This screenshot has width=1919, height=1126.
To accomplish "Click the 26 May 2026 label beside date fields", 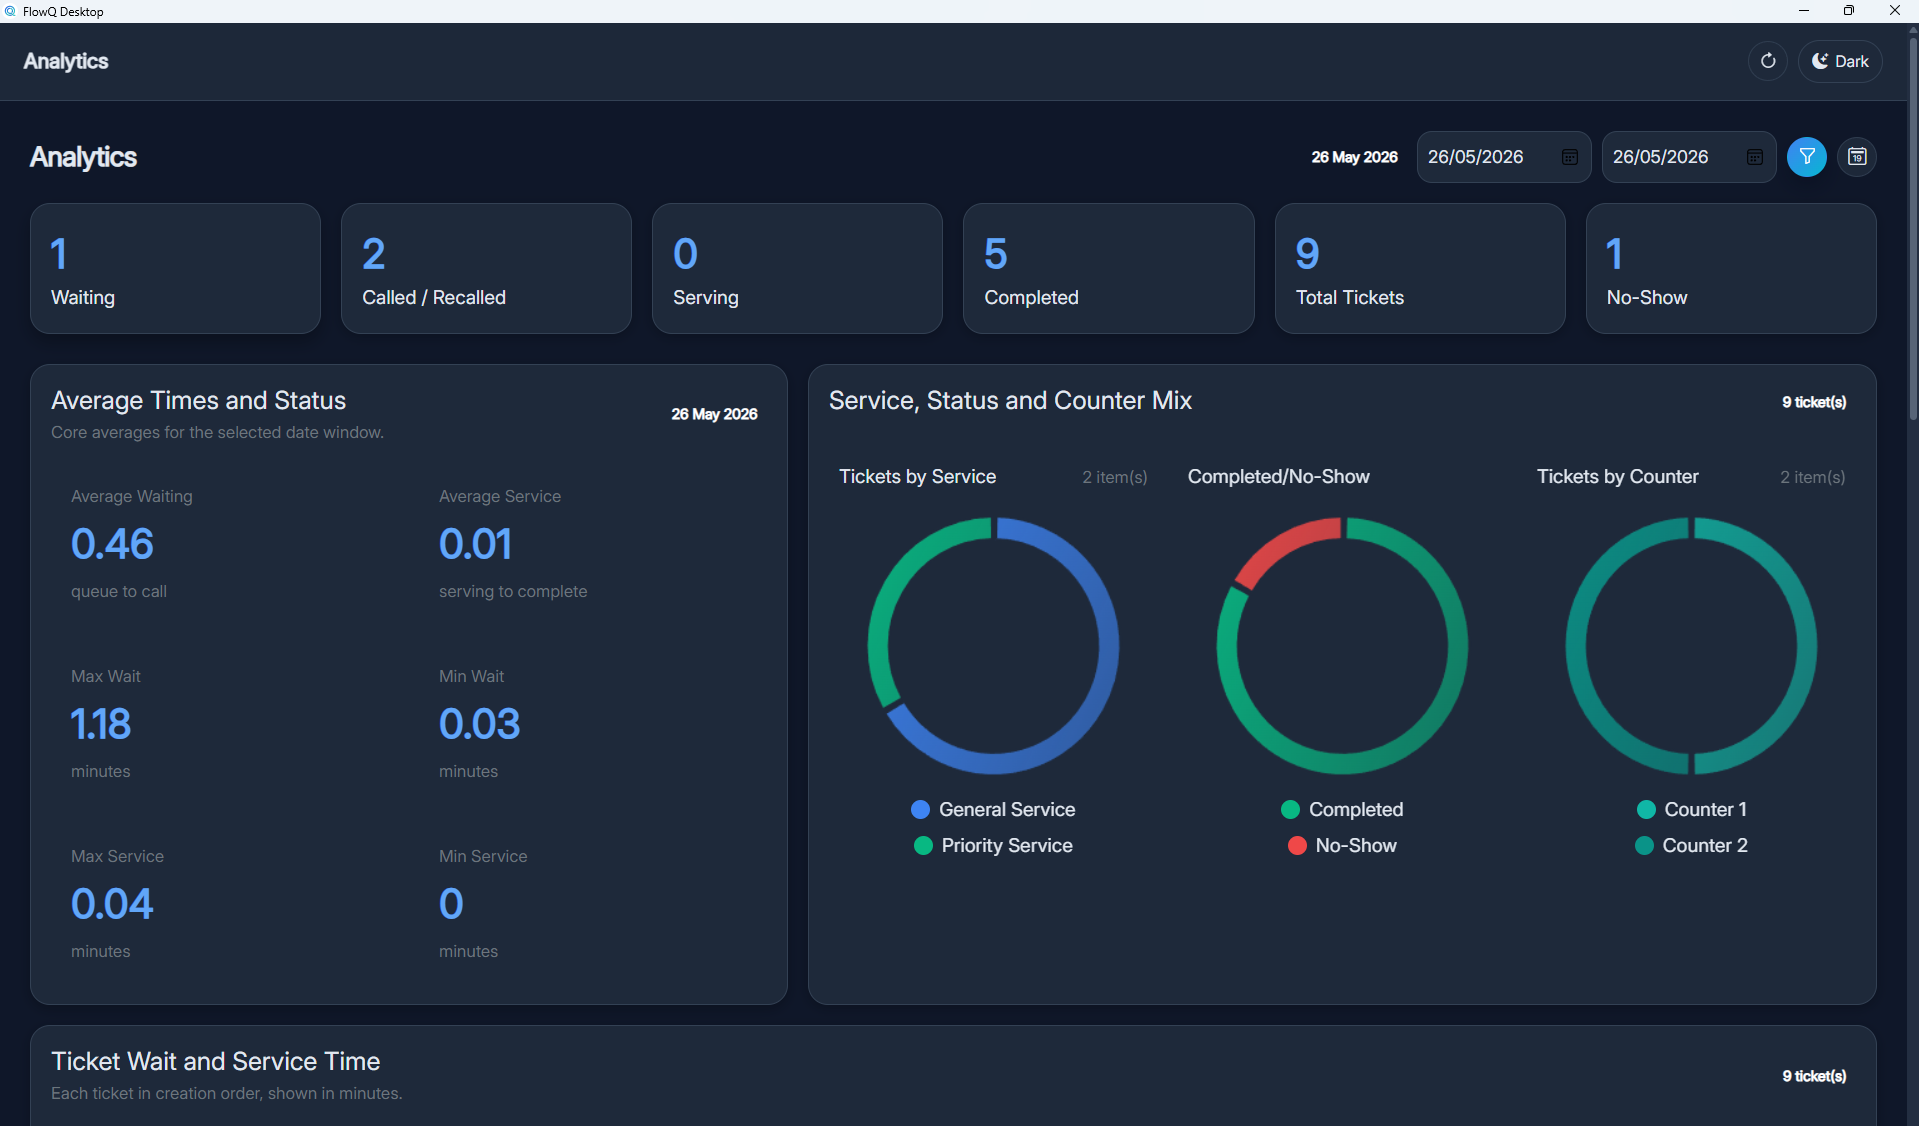I will (x=1354, y=157).
